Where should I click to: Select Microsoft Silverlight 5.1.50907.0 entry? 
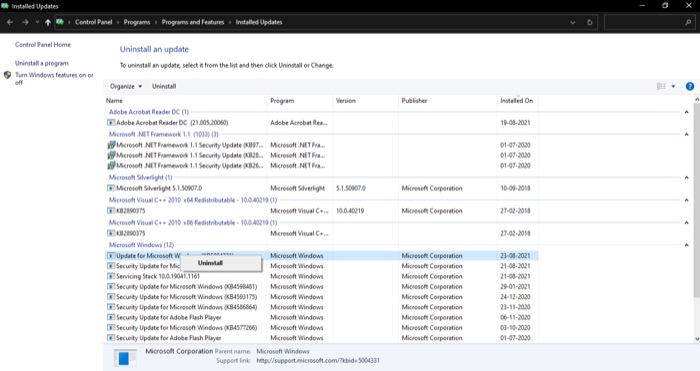(x=321, y=188)
